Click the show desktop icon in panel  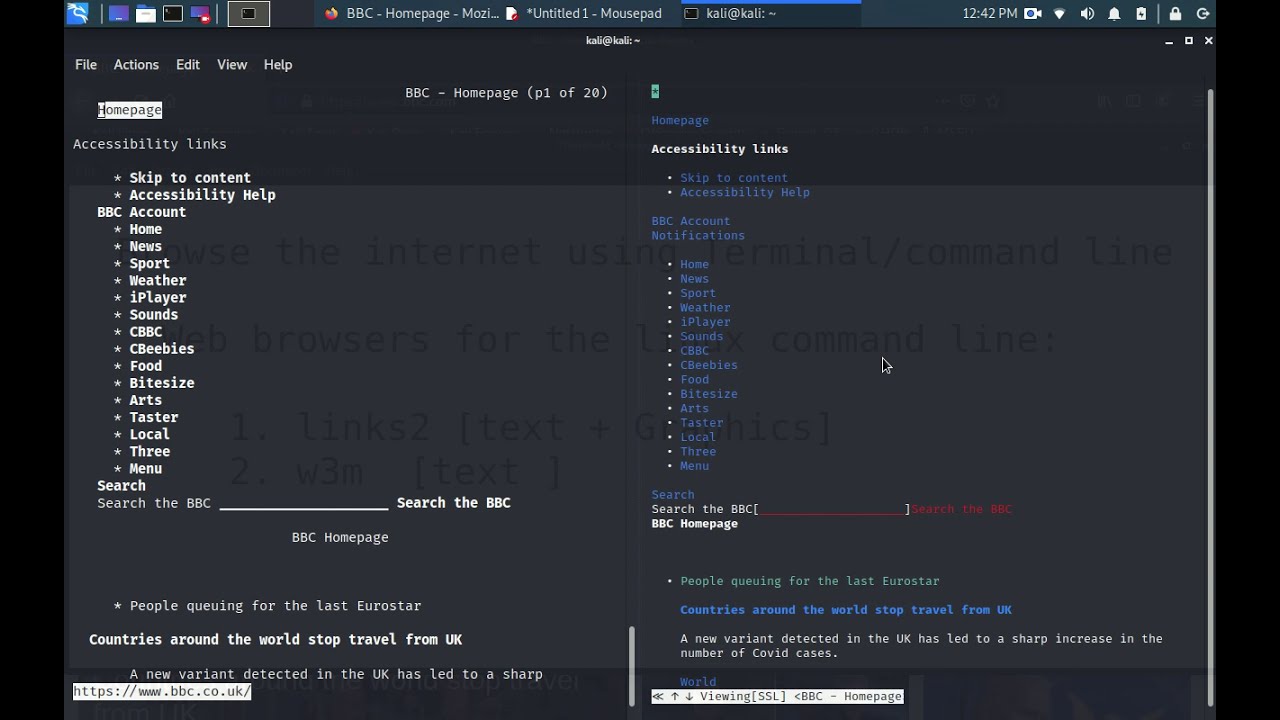click(118, 13)
